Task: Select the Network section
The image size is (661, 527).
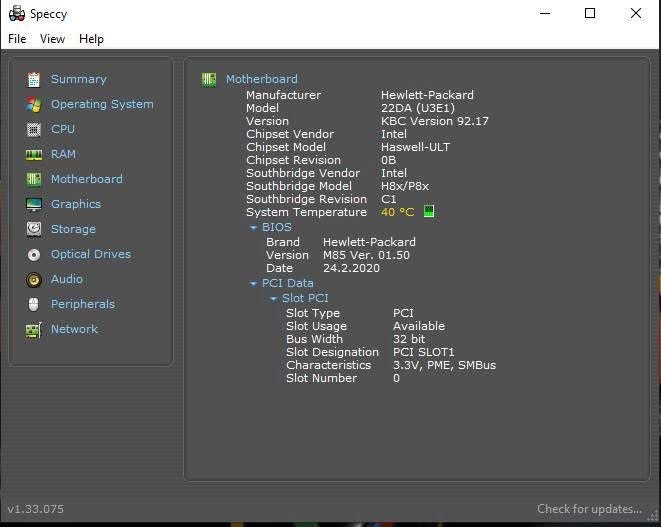Action: click(74, 329)
